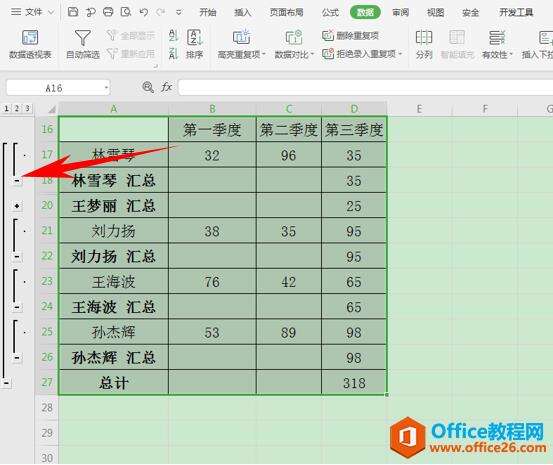Select column D header
Image resolution: width=553 pixels, height=465 pixels.
point(354,109)
